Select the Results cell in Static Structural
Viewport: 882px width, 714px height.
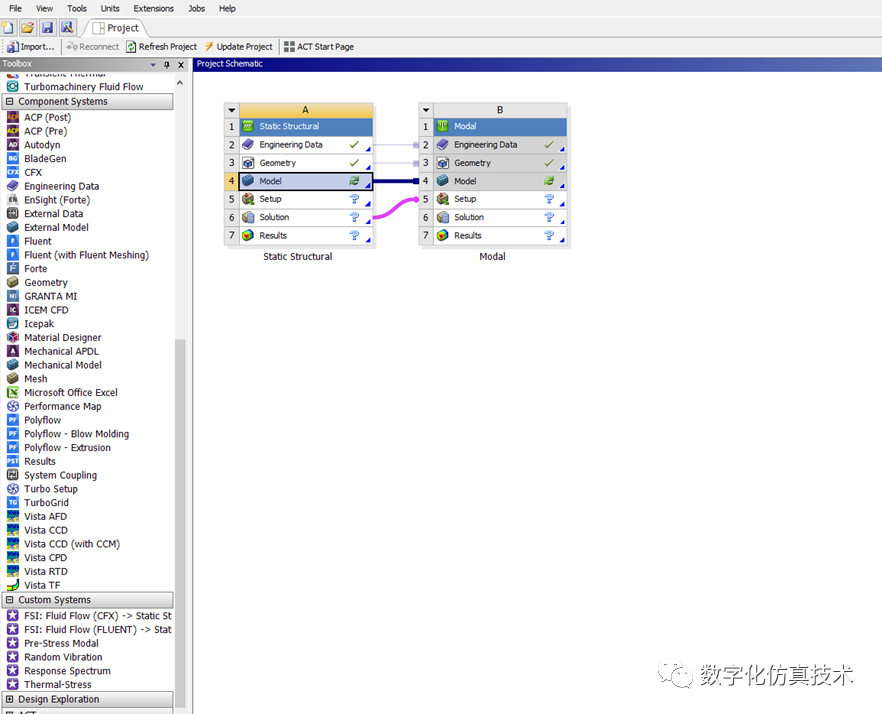tap(306, 236)
